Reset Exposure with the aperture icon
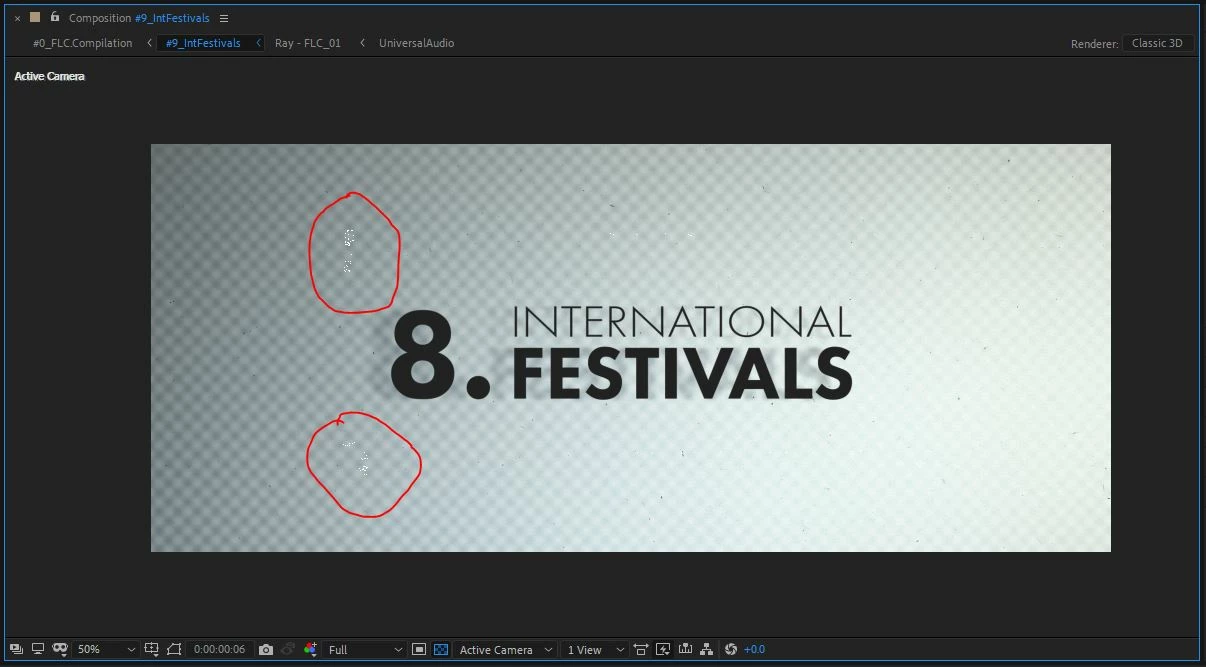The height and width of the screenshot is (667, 1206). click(x=731, y=649)
